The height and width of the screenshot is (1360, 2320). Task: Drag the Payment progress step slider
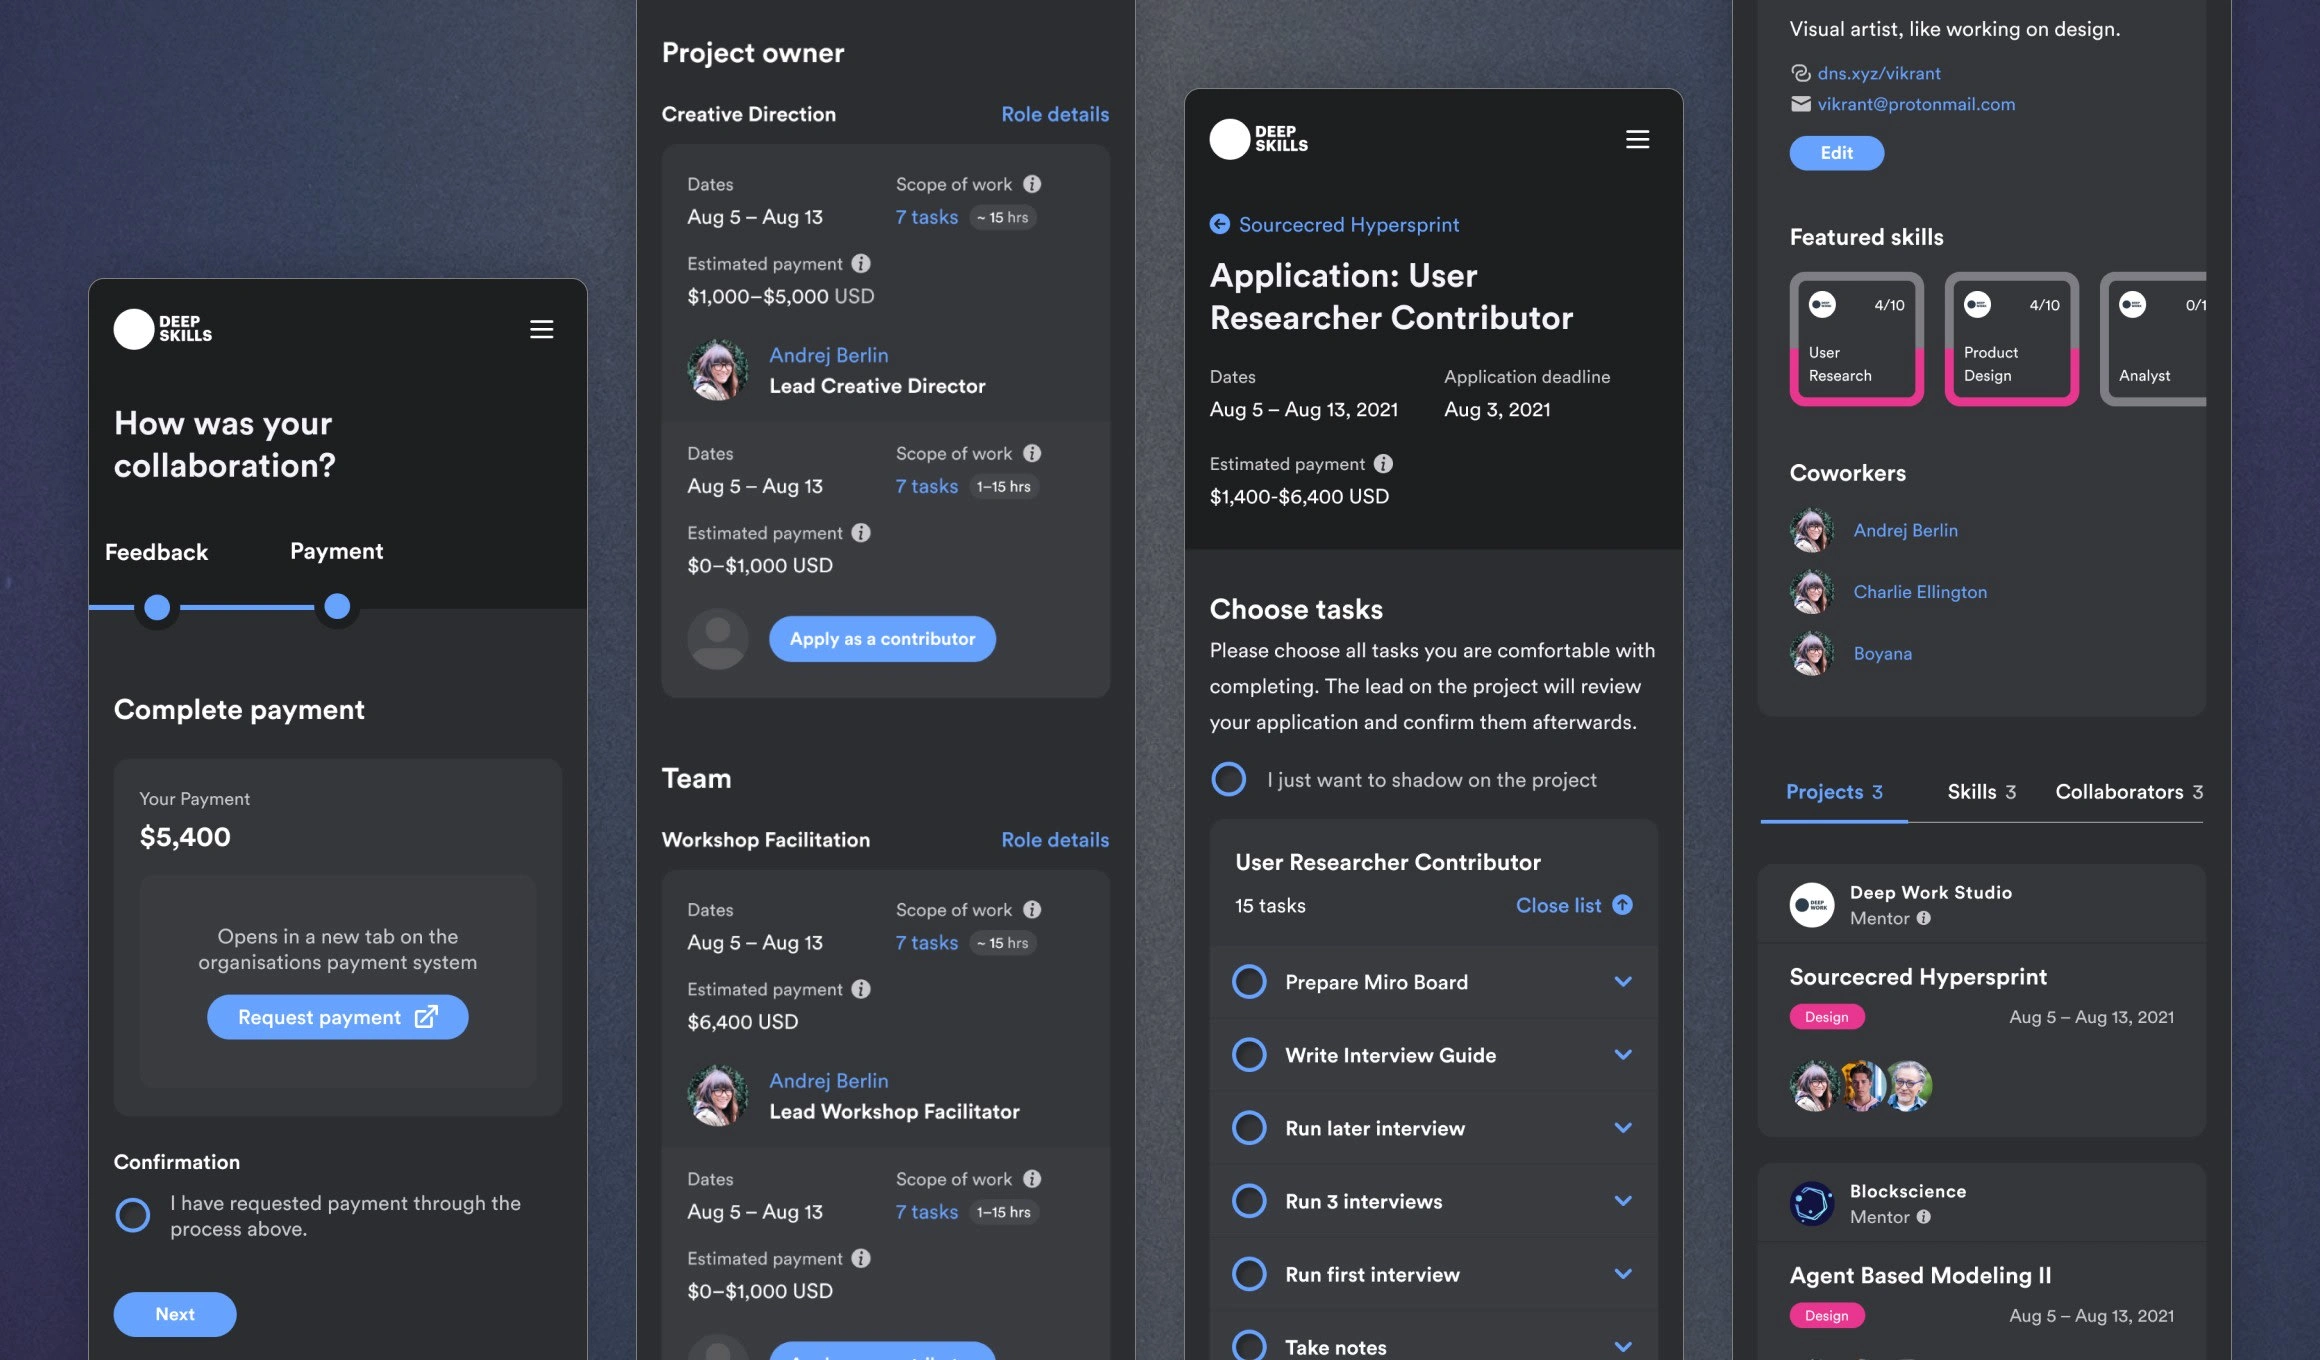pyautogui.click(x=337, y=606)
